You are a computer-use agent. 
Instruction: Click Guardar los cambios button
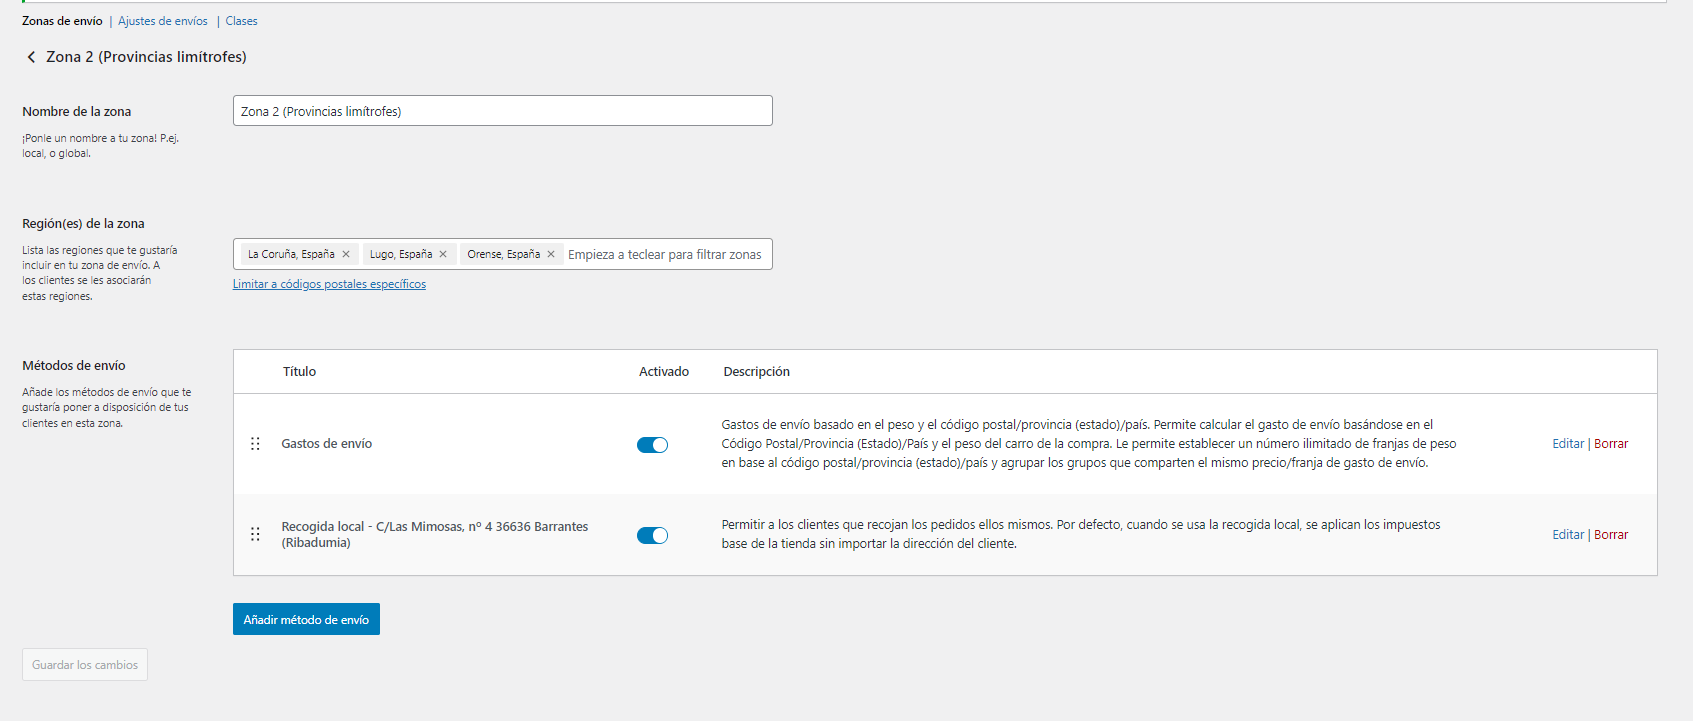point(85,665)
